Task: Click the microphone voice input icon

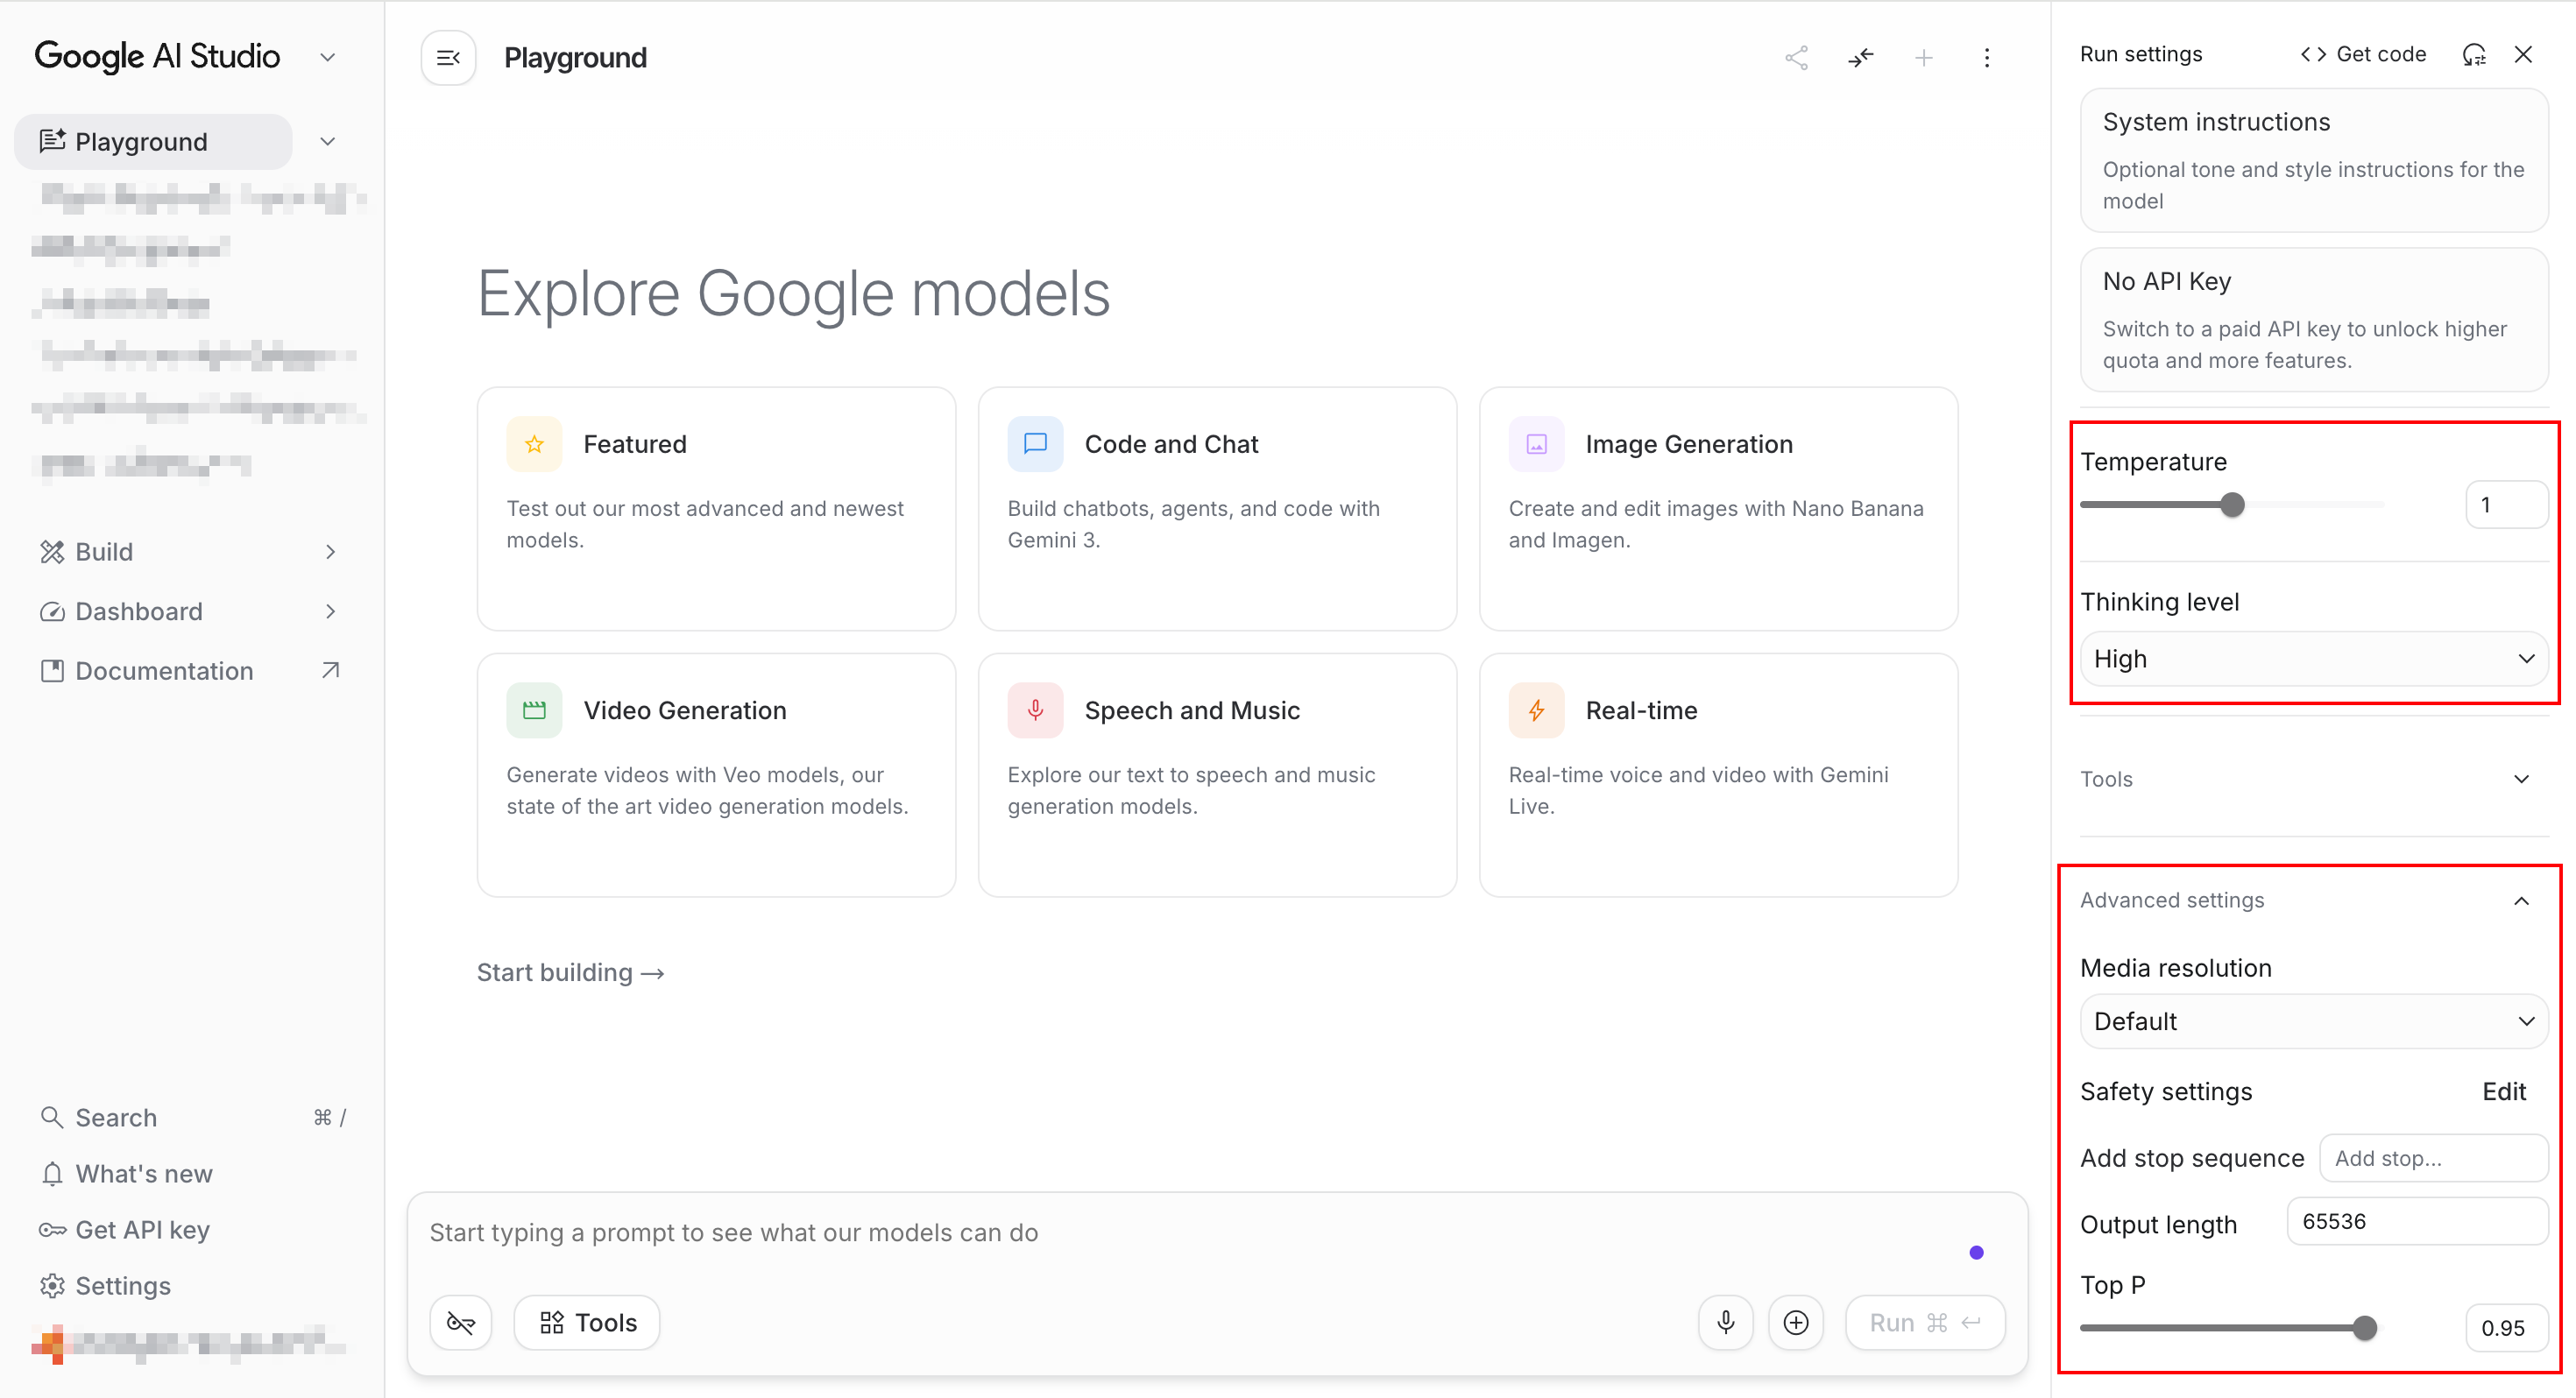Action: 1726,1323
